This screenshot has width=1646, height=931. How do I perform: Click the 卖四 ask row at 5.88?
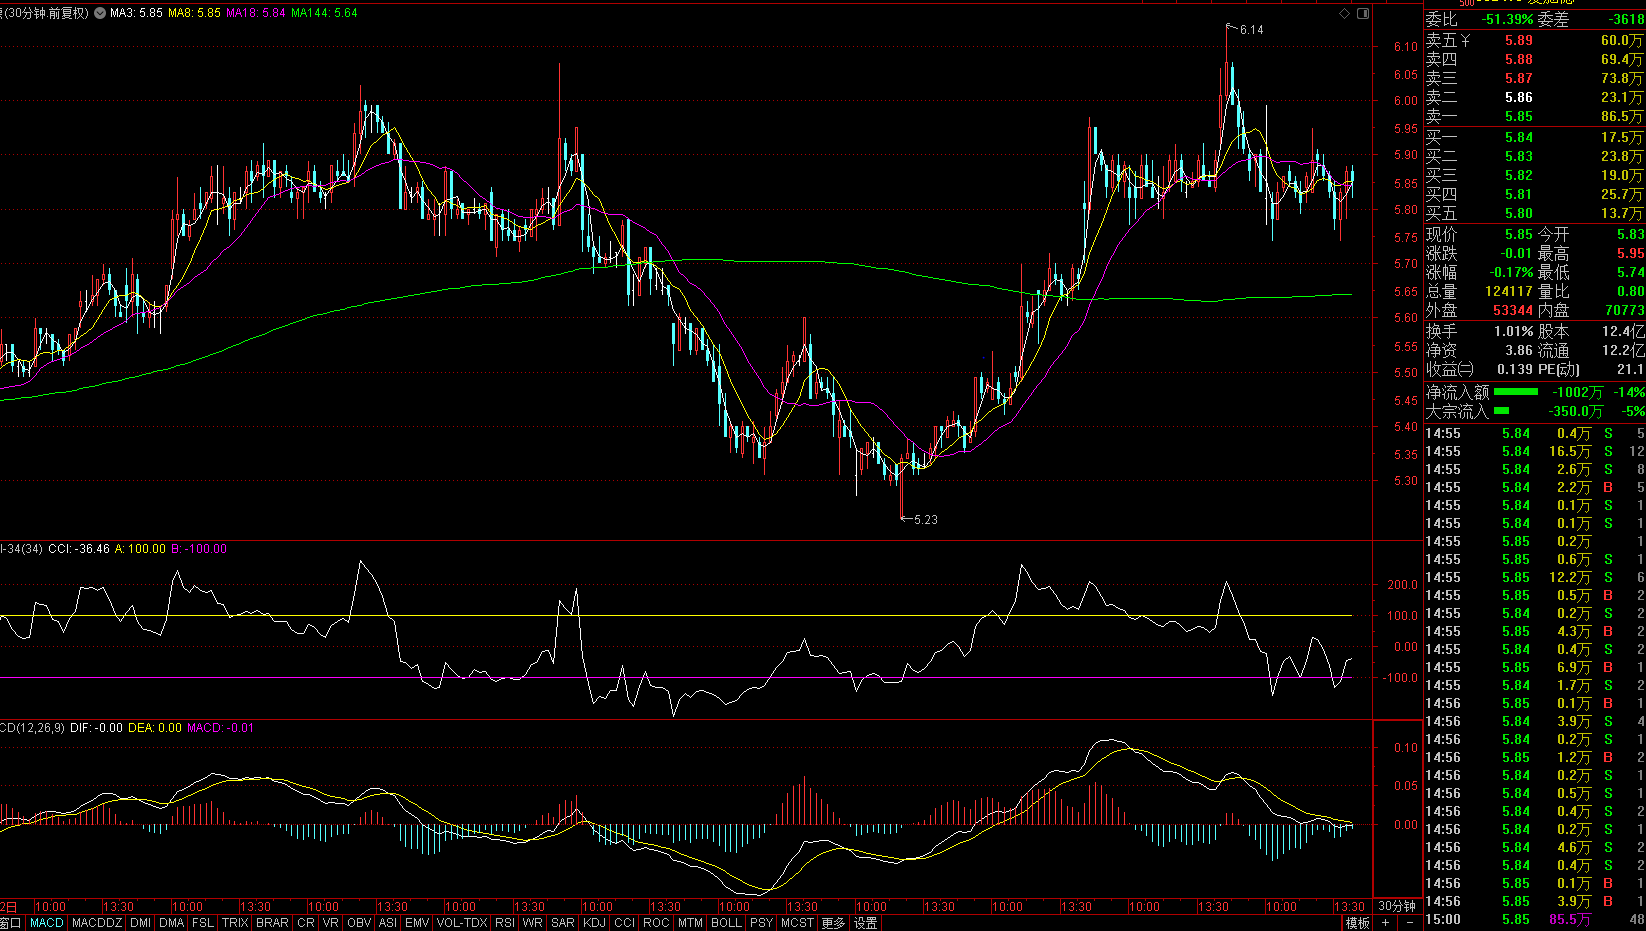[x=1534, y=59]
